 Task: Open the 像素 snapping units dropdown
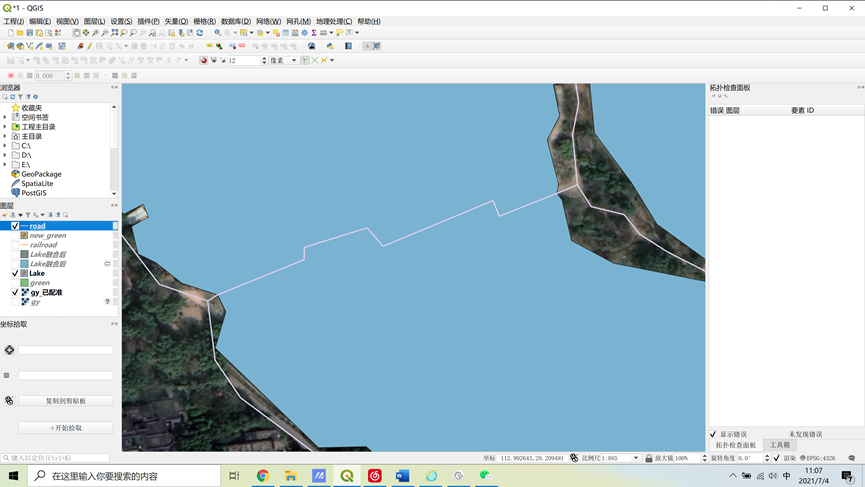coord(284,61)
